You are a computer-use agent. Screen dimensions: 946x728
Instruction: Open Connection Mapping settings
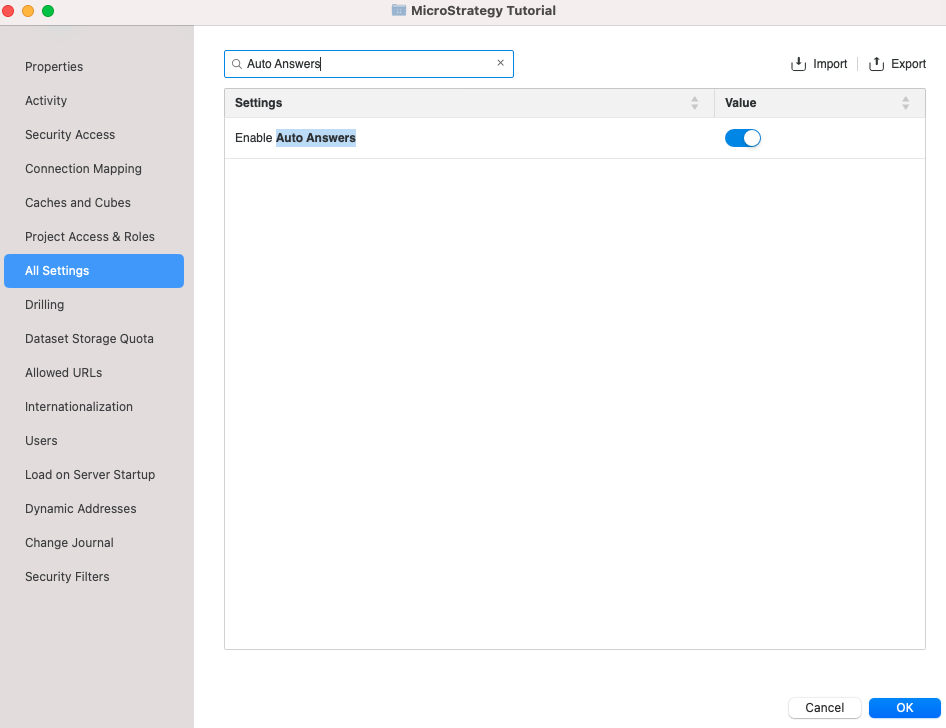tap(83, 169)
